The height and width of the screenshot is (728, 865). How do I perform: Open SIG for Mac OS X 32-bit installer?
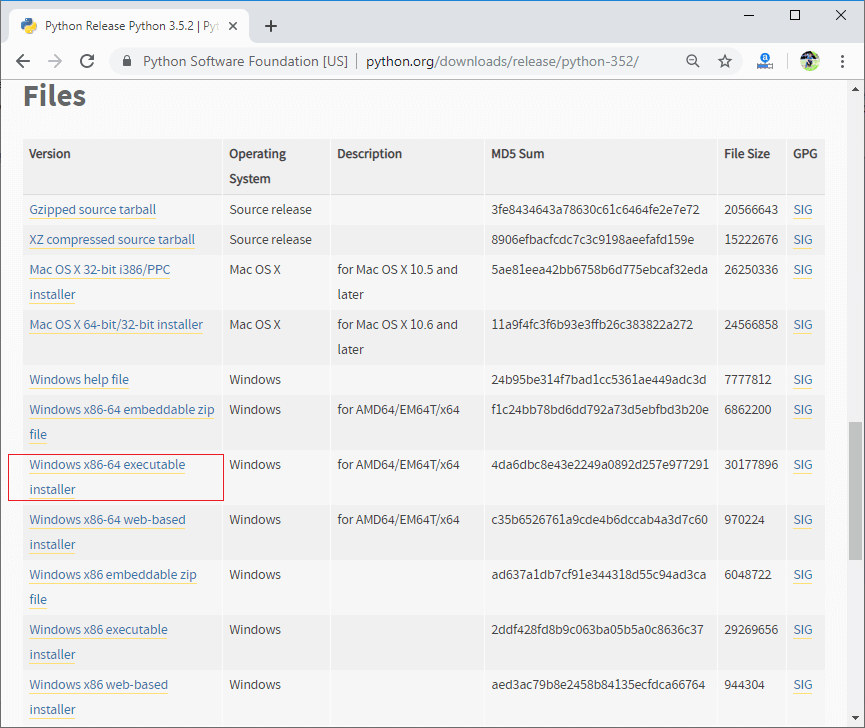pos(803,270)
